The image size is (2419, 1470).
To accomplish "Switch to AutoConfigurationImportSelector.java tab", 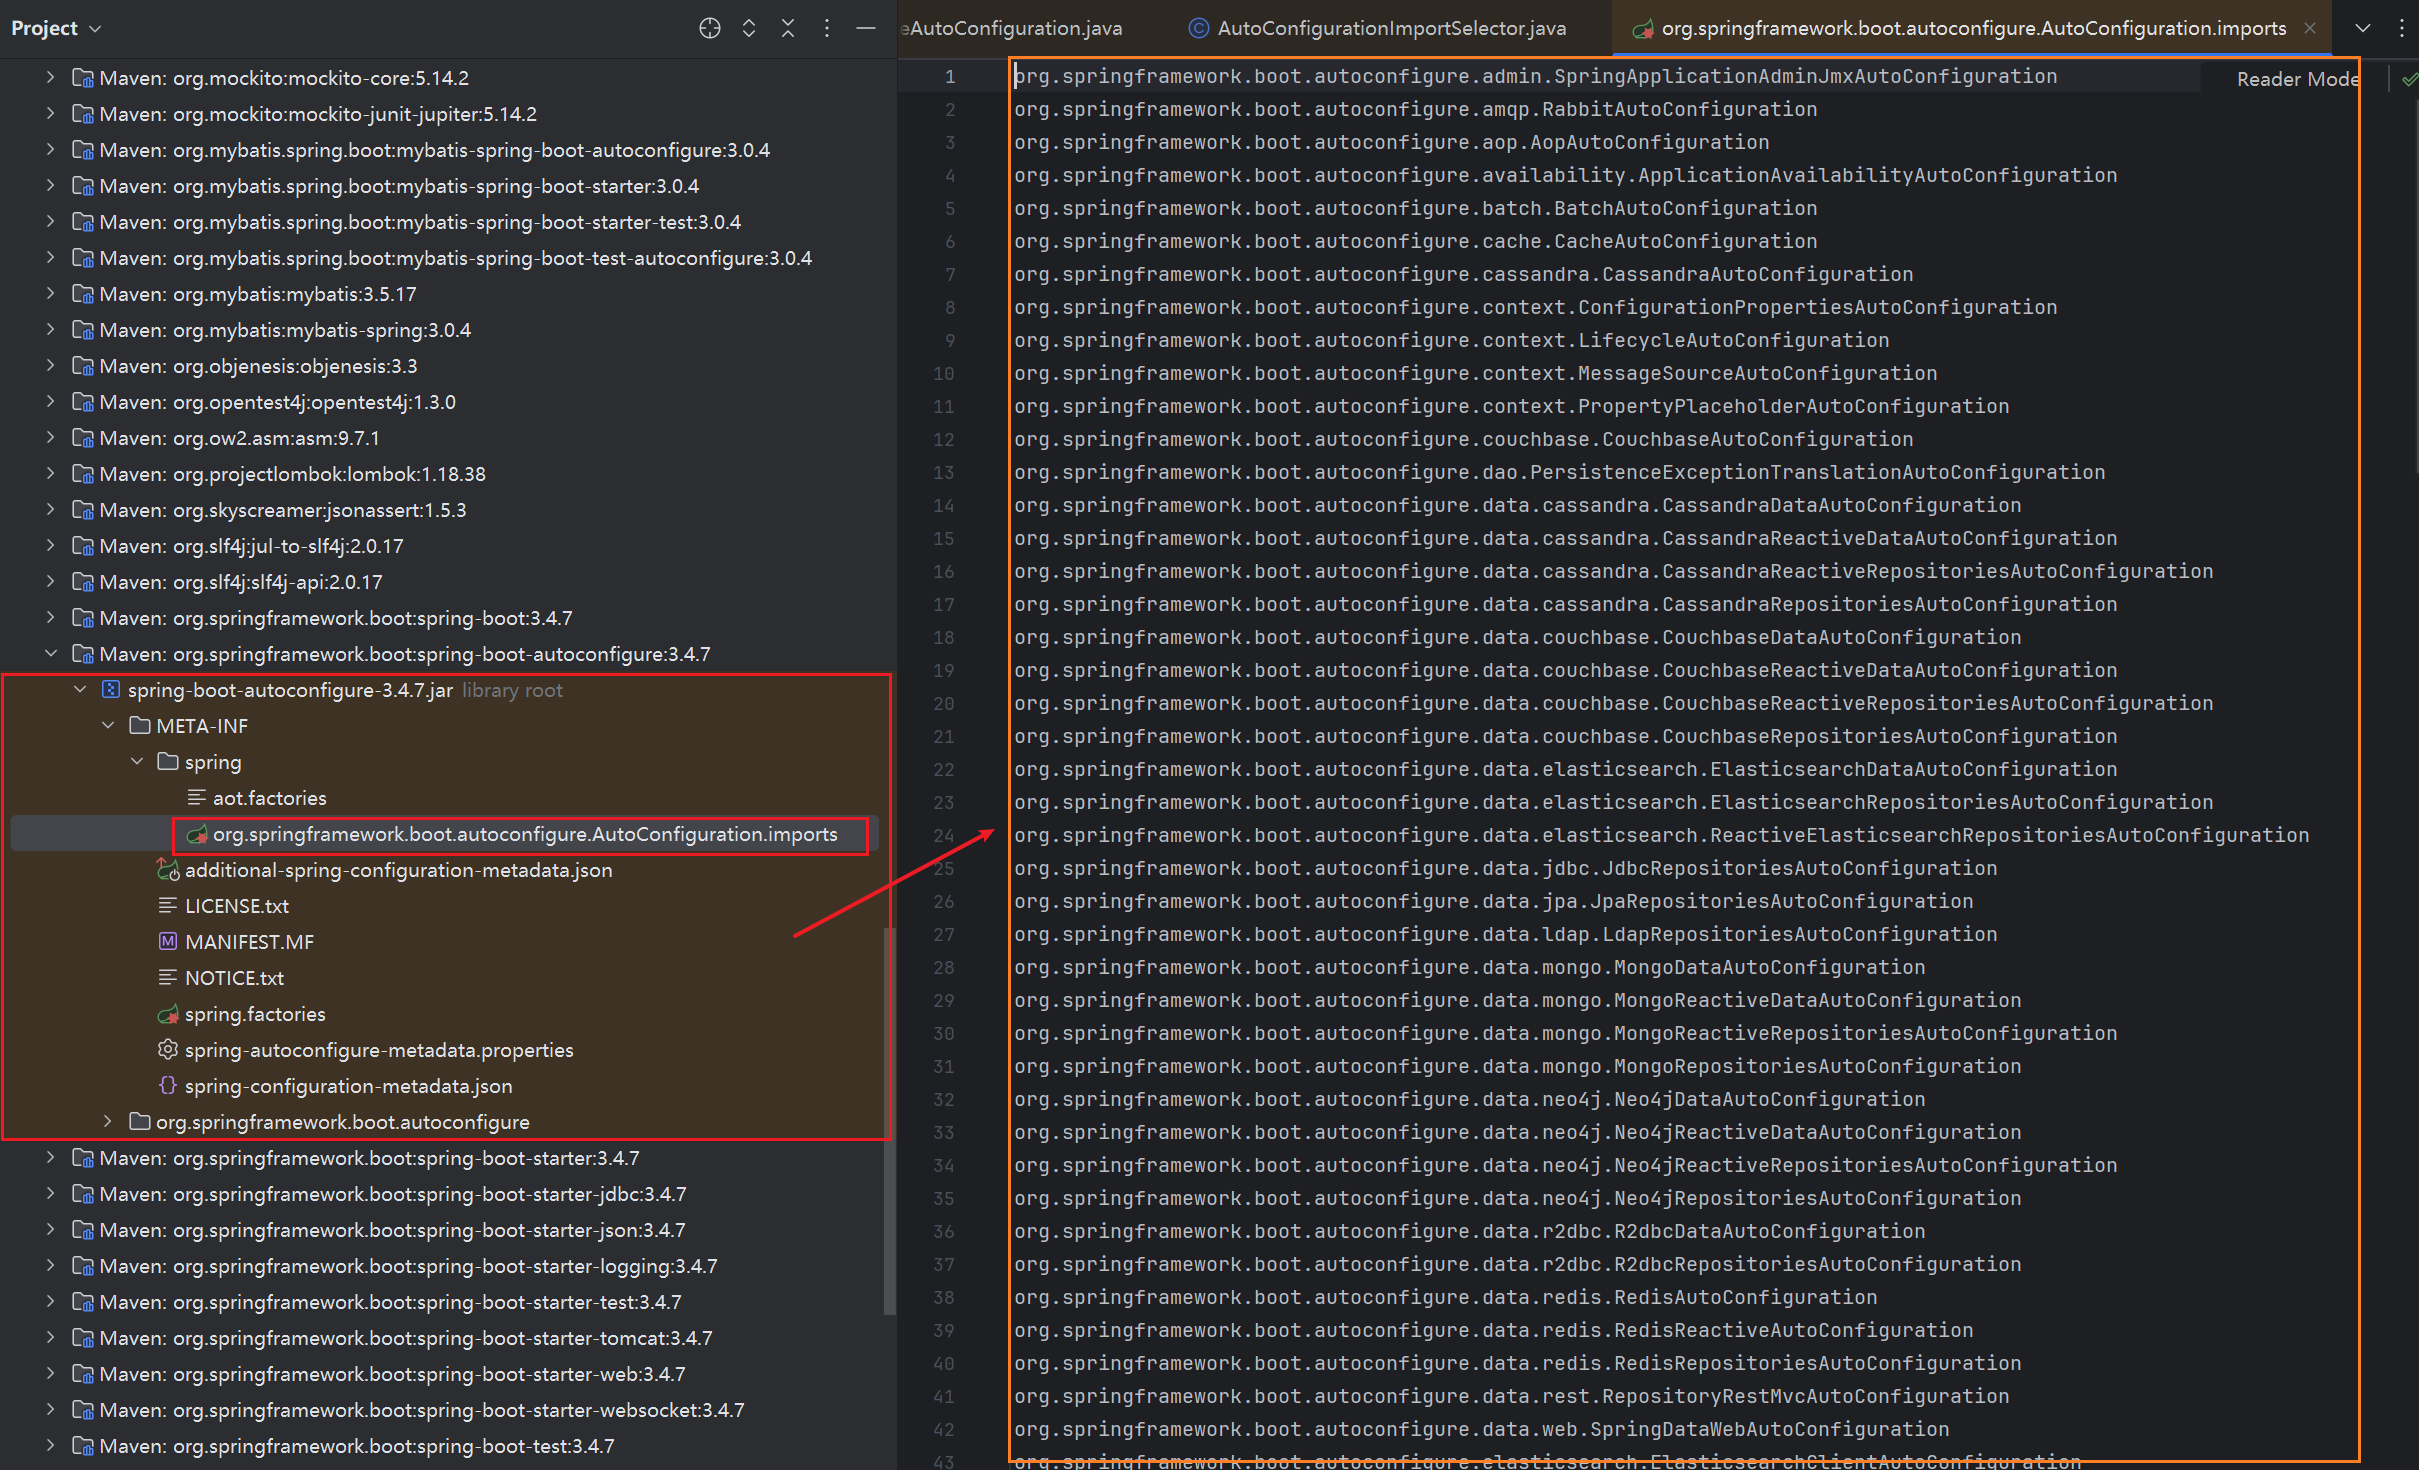I will [1390, 28].
